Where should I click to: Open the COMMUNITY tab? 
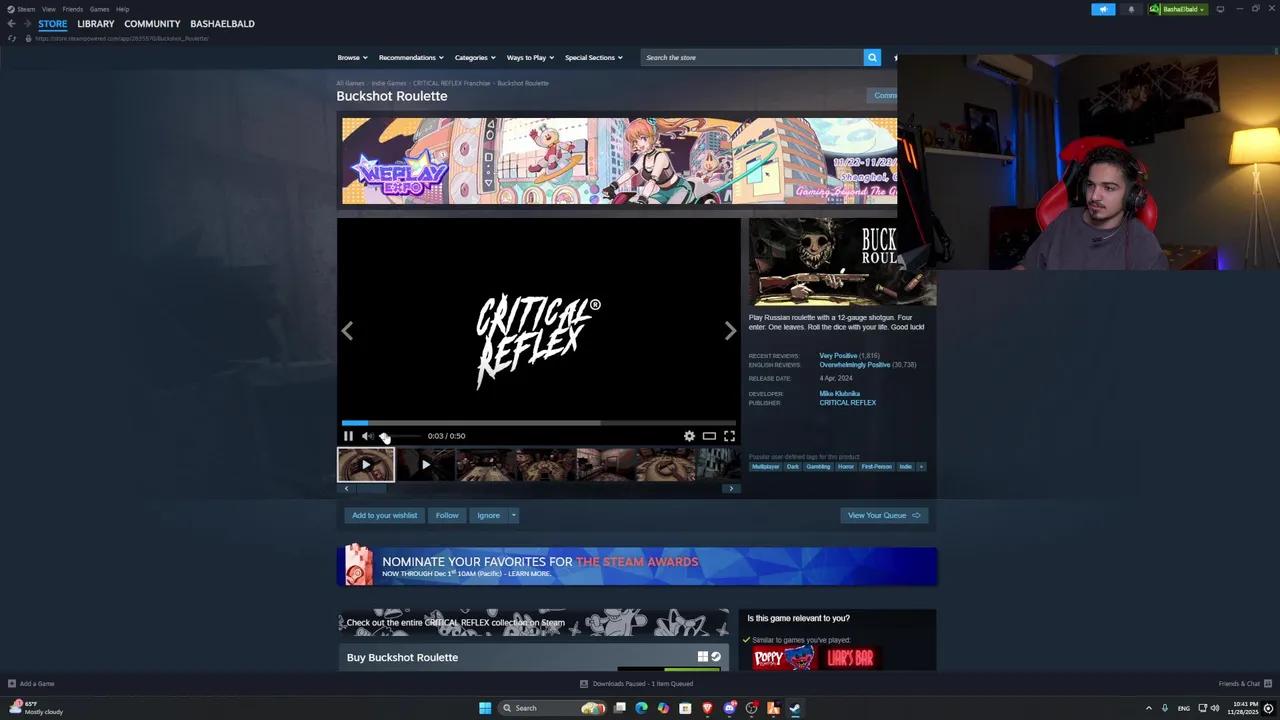tap(152, 23)
